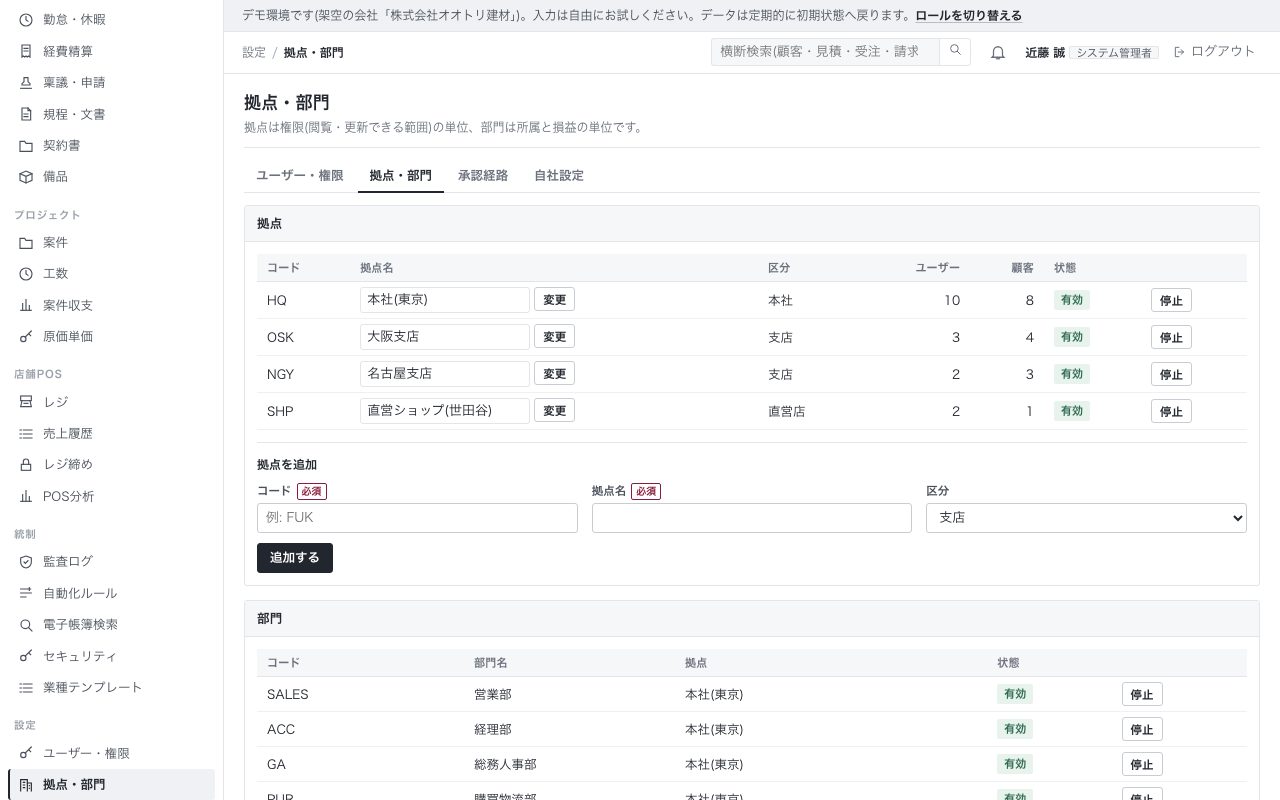The height and width of the screenshot is (800, 1280).
Task: Click the register icon beside レジ
Action: pyautogui.click(x=26, y=401)
